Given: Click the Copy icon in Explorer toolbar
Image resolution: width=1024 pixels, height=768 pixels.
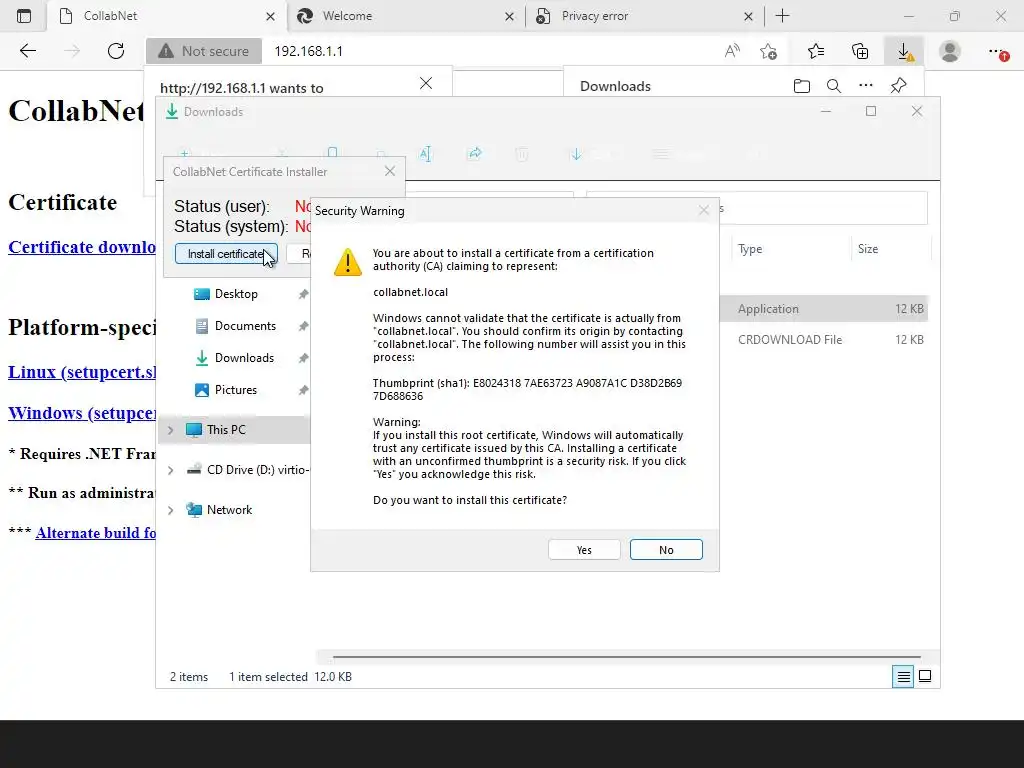Looking at the screenshot, I should (332, 153).
